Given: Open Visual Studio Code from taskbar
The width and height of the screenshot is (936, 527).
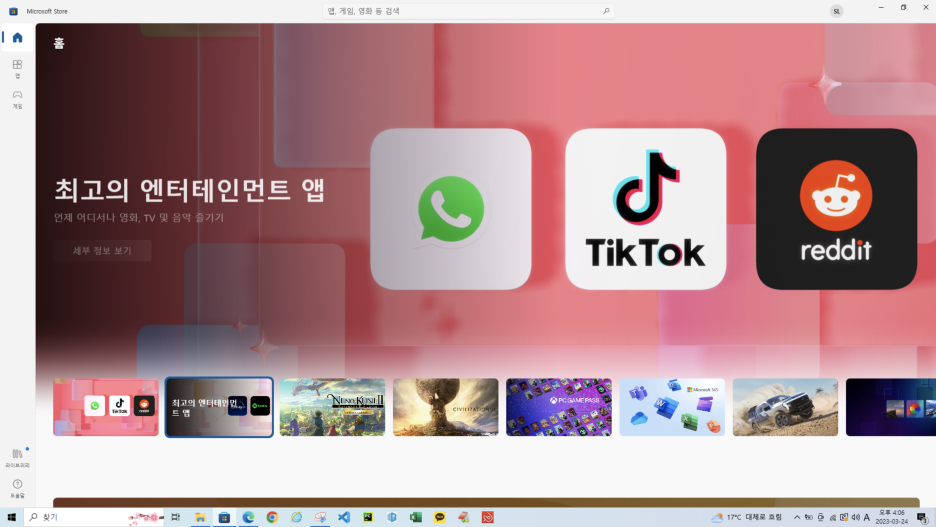Looking at the screenshot, I should (x=344, y=517).
